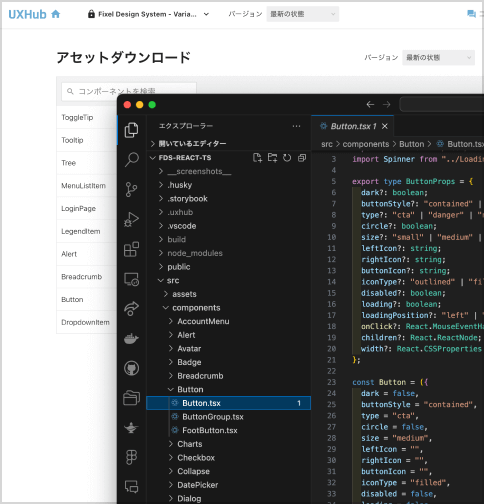Screen dimensions: 484x504
Task: Expand the assets folder
Action: pos(229,294)
